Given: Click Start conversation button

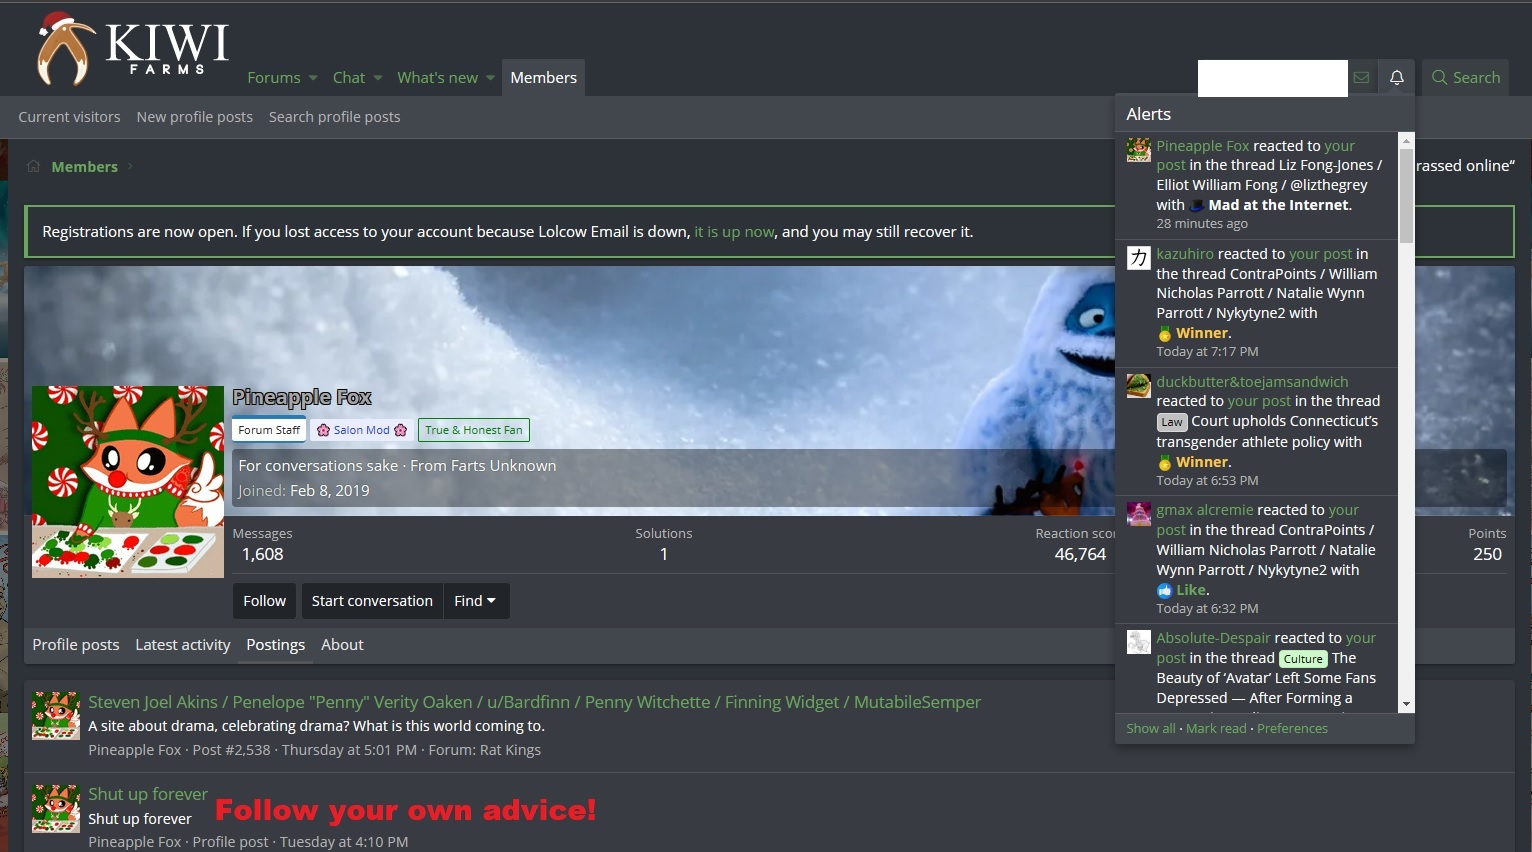Looking at the screenshot, I should click(372, 601).
